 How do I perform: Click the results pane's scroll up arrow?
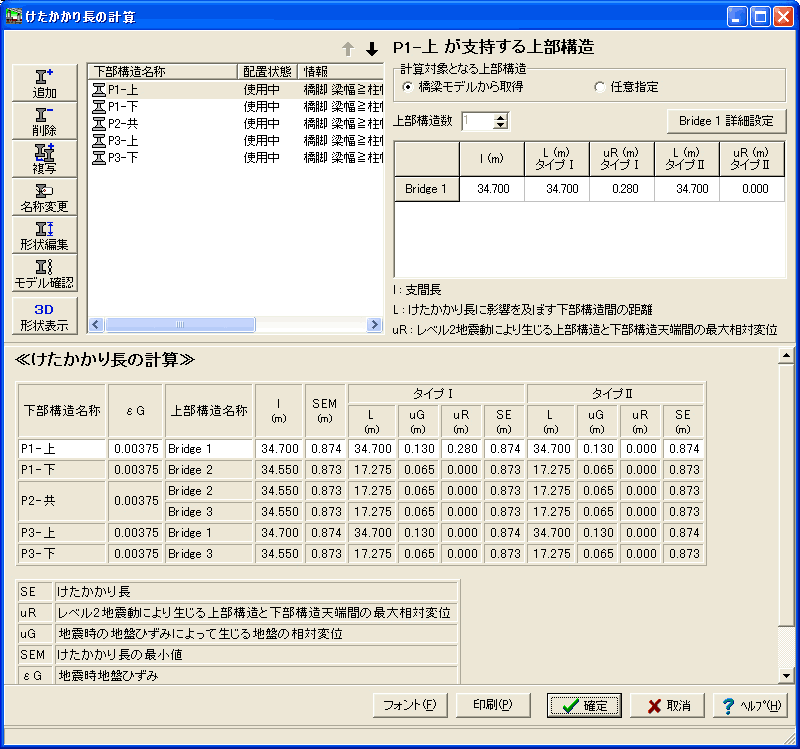(x=786, y=356)
